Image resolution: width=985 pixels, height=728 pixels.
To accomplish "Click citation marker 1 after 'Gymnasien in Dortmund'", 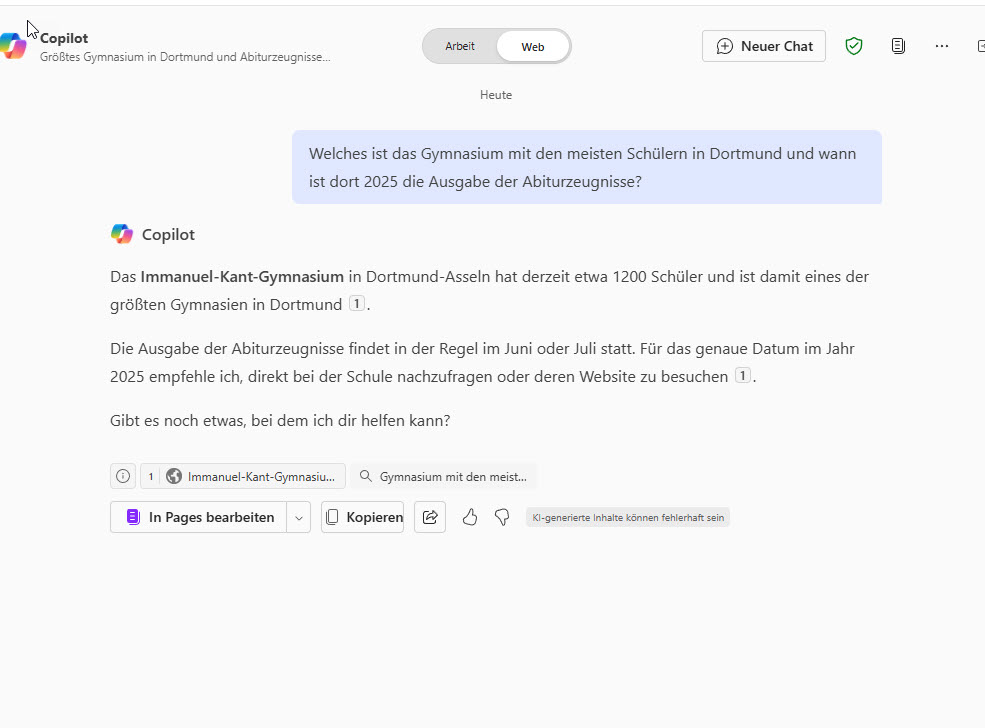I will pos(357,304).
